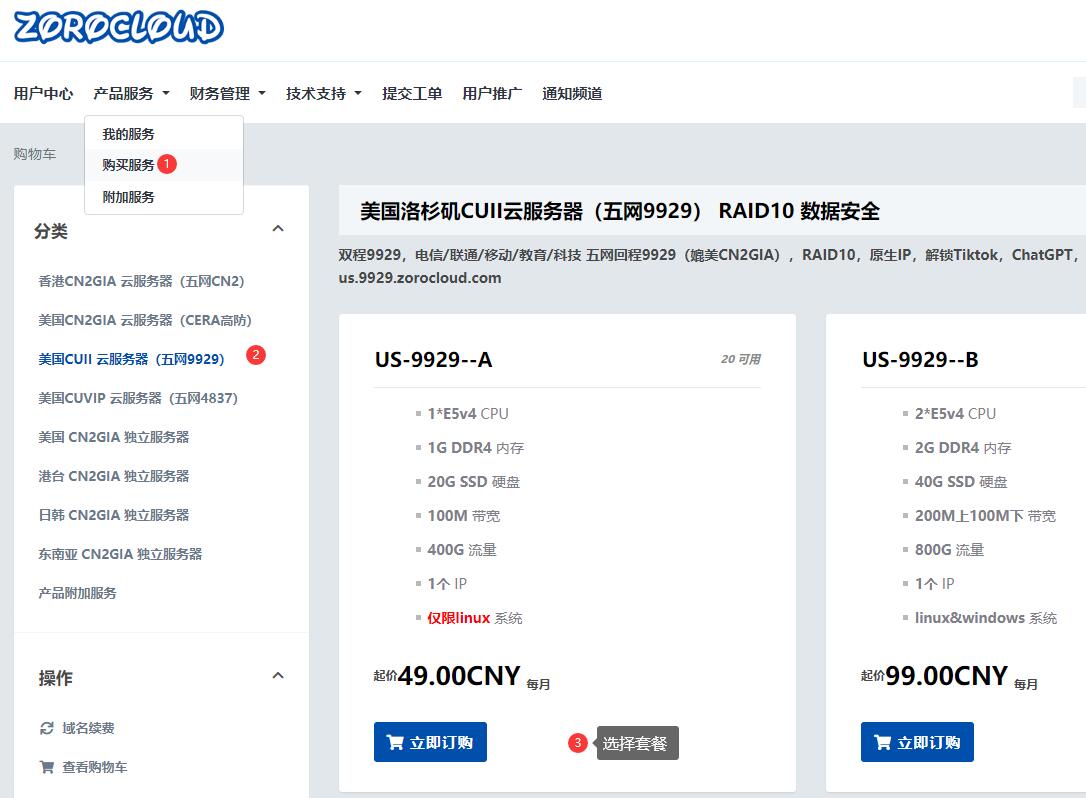This screenshot has height=798, width=1086.
Task: Click us.9929.zorocloud.com test address text
Action: [420, 278]
